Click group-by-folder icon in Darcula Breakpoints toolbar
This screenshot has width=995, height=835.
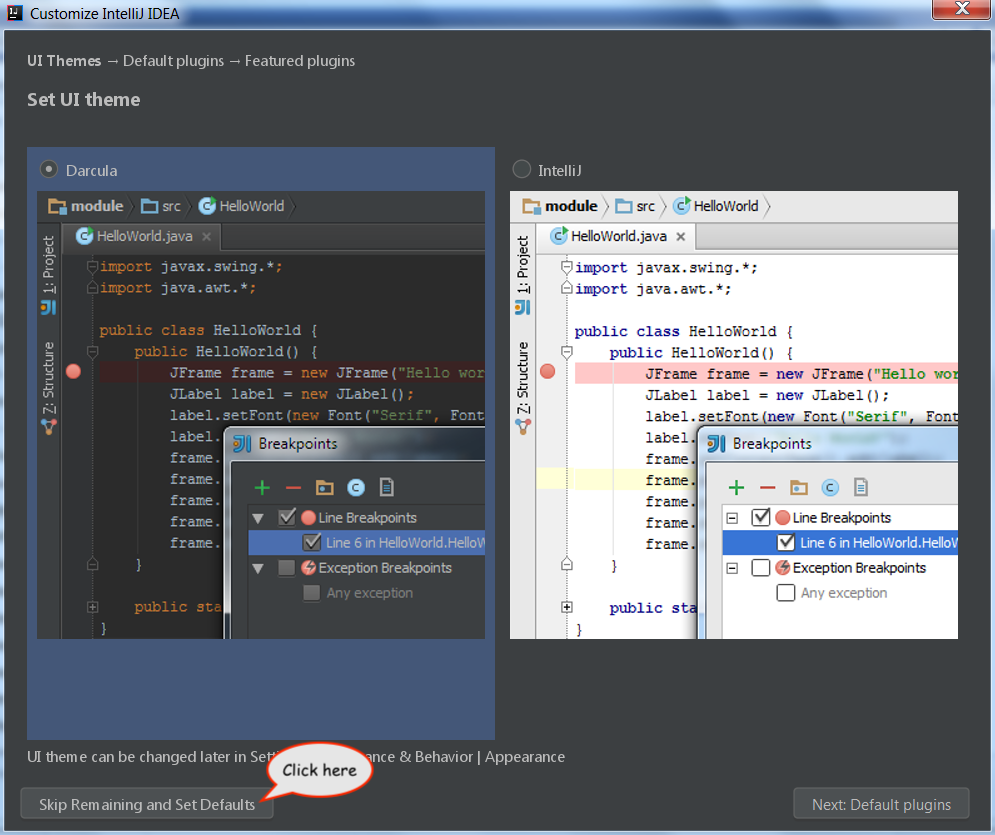(x=324, y=487)
